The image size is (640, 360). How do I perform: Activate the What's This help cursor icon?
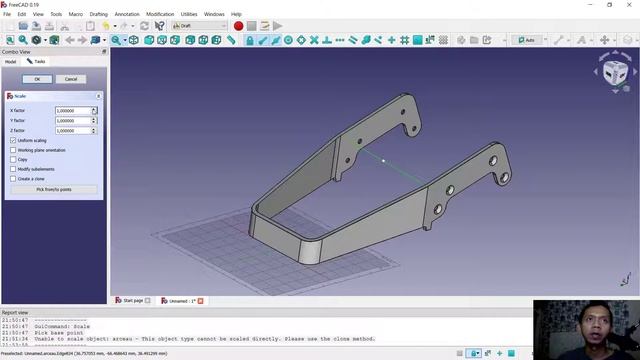coord(159,26)
